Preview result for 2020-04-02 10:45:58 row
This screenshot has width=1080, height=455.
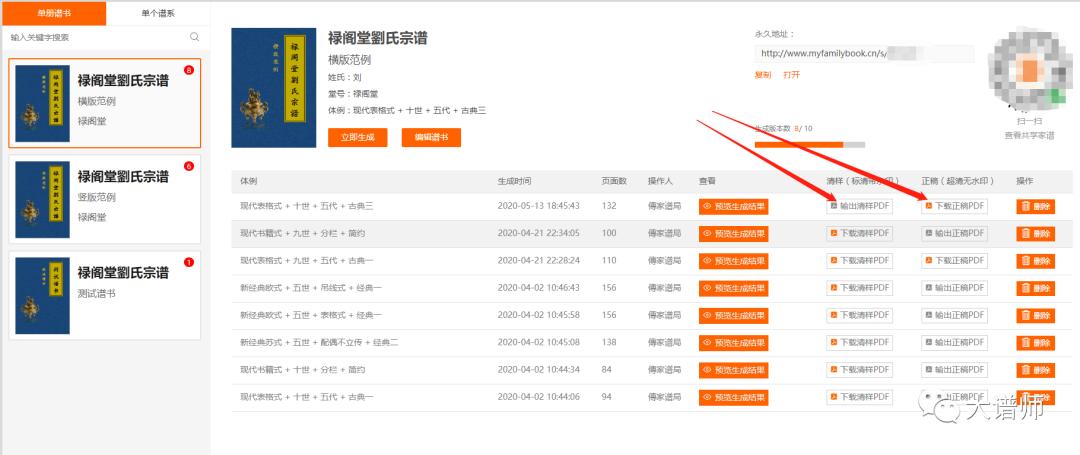pos(734,316)
